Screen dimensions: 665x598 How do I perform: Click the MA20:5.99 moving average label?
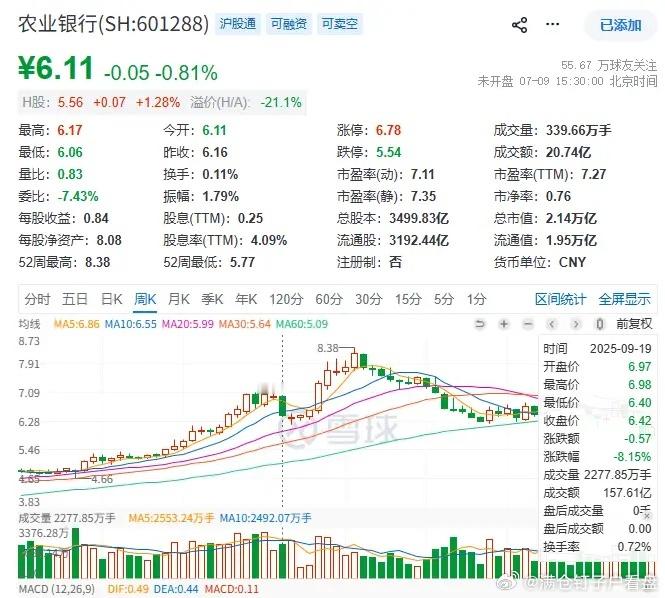(x=188, y=324)
